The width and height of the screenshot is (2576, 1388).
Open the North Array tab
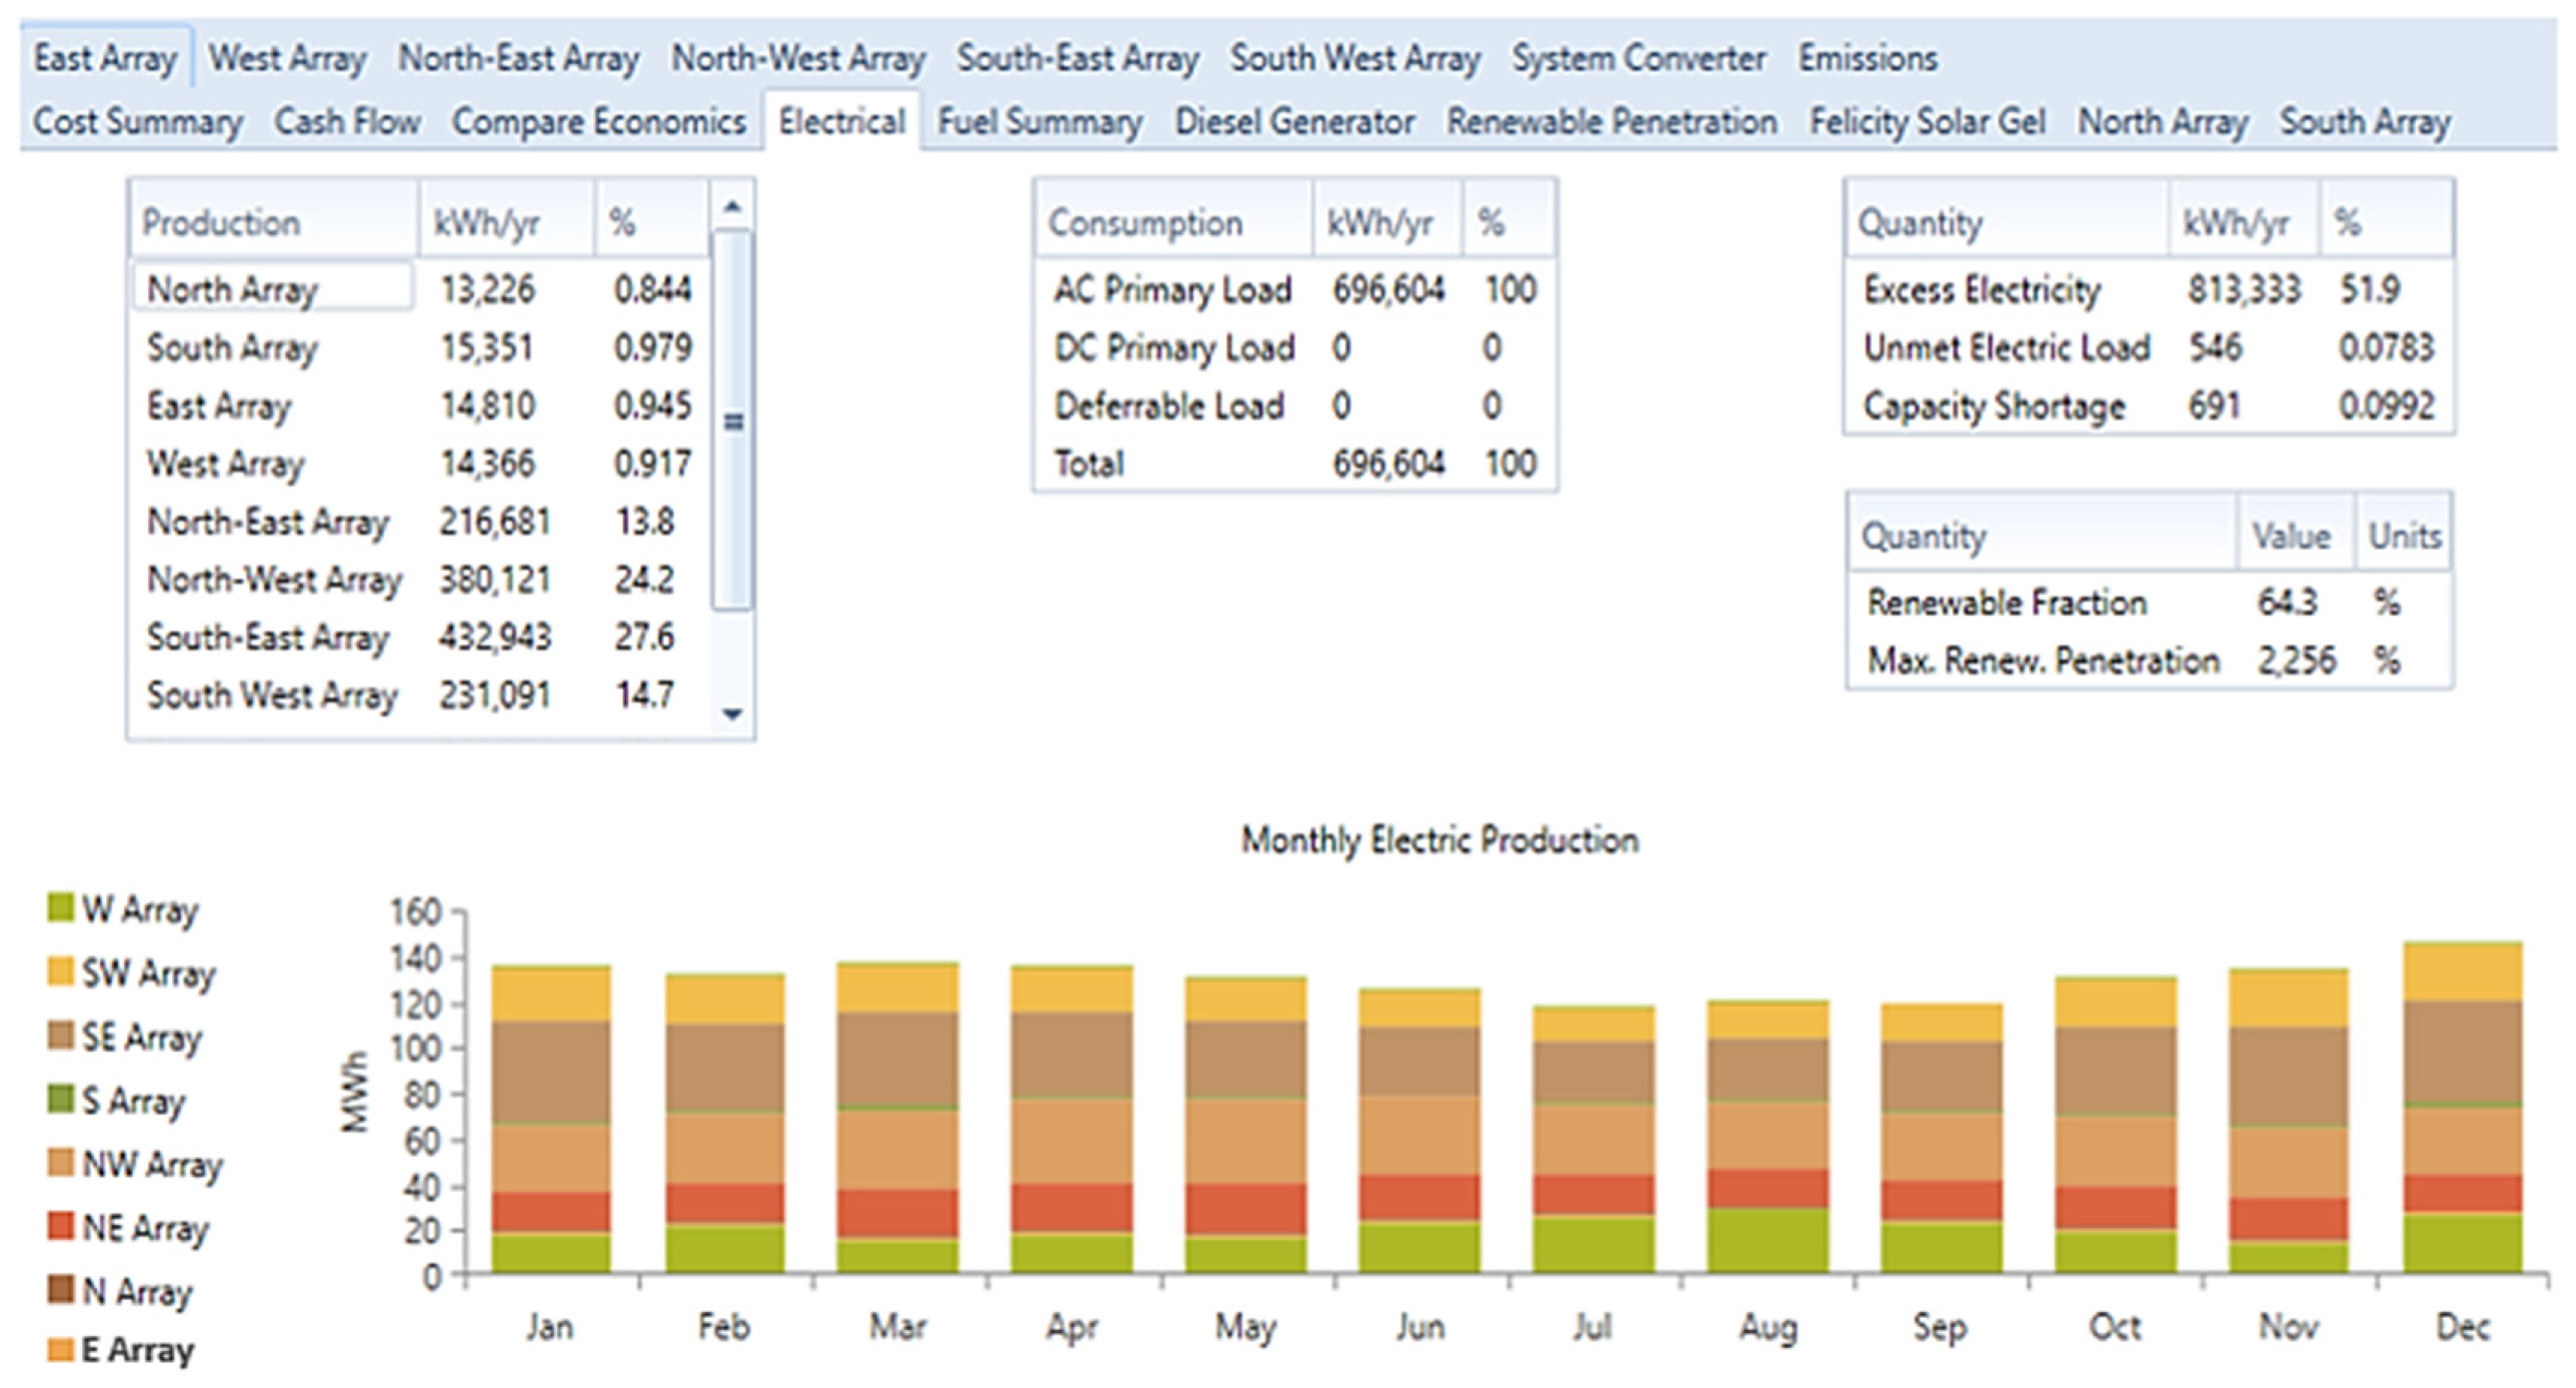point(2163,121)
